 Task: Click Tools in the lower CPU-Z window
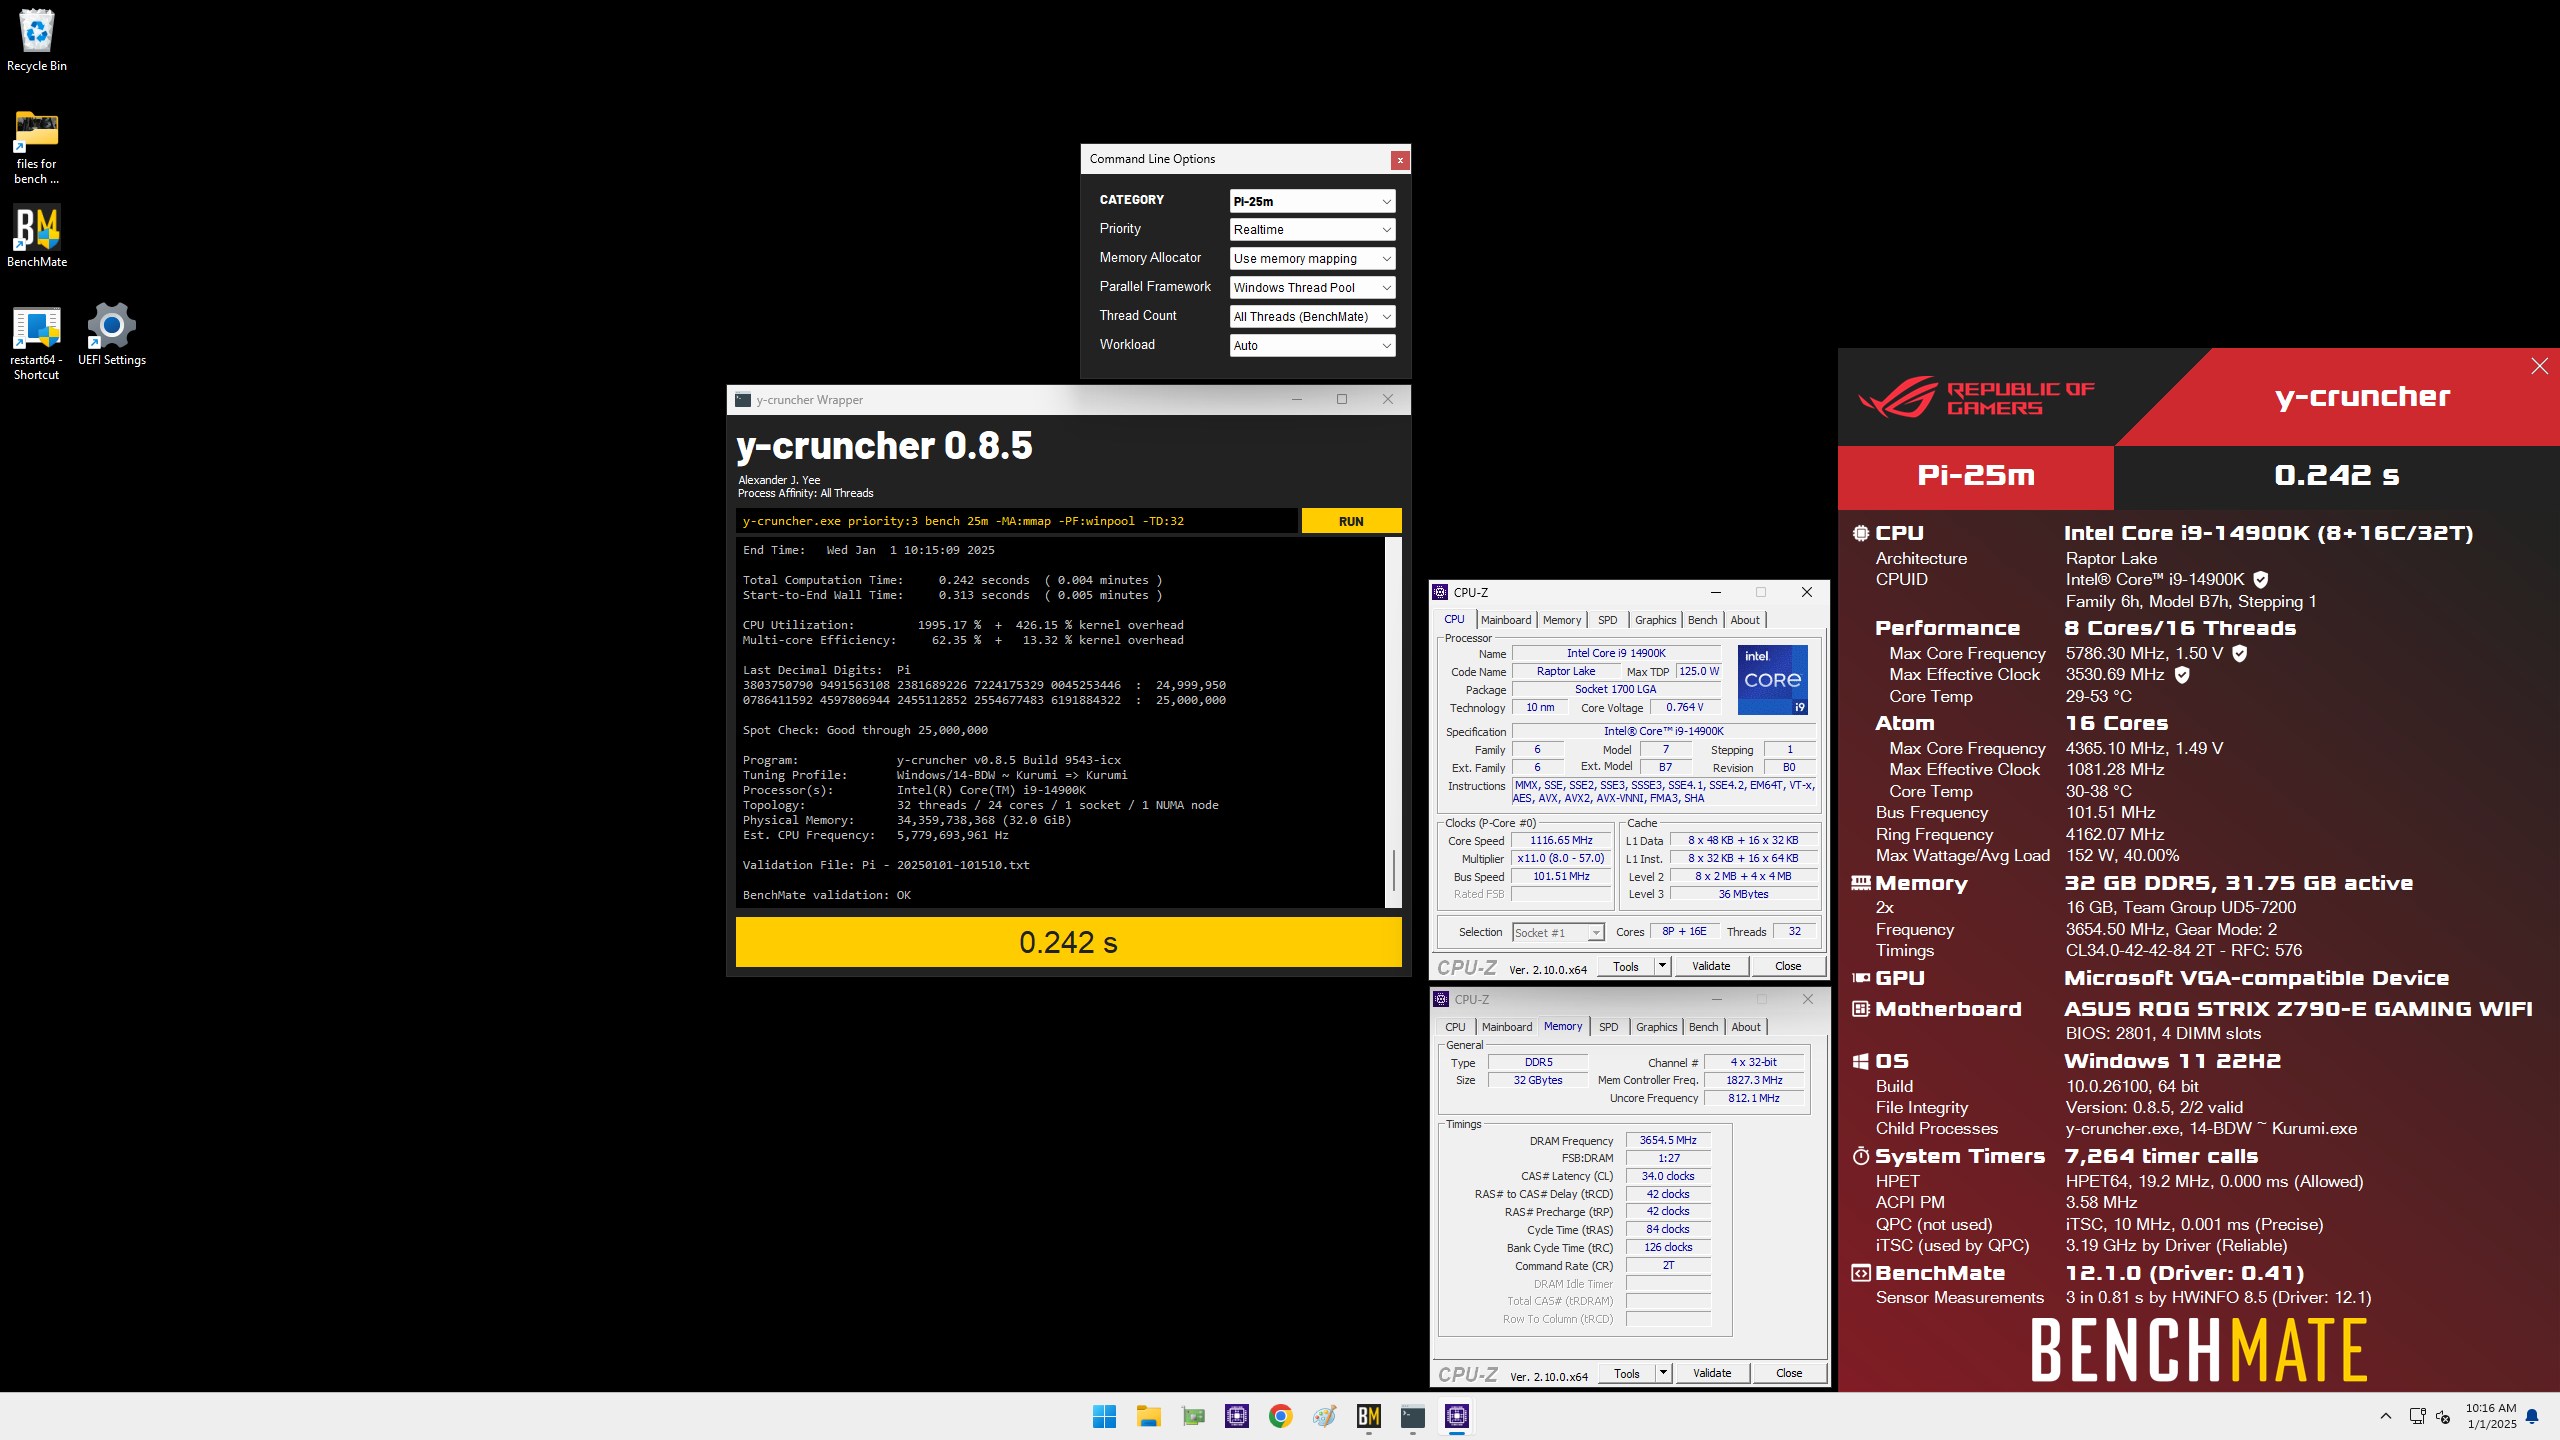tap(1627, 1373)
